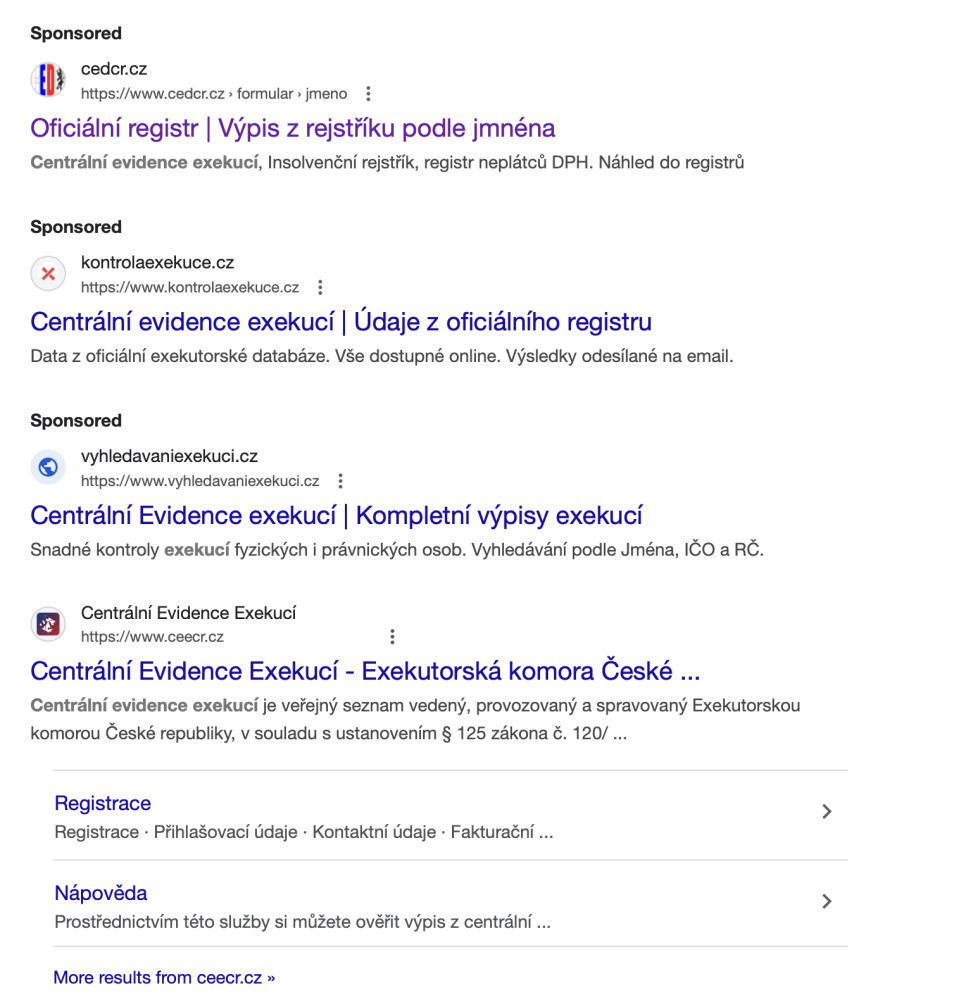Screen dimensions: 966x1000
Task: Click the vyhledavaniexekuci.cz globe favicon
Action: pyautogui.click(x=47, y=467)
